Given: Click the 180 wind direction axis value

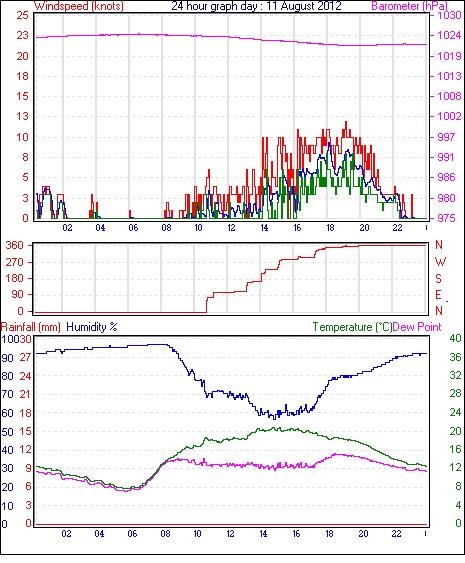Looking at the screenshot, I should 15,278.
